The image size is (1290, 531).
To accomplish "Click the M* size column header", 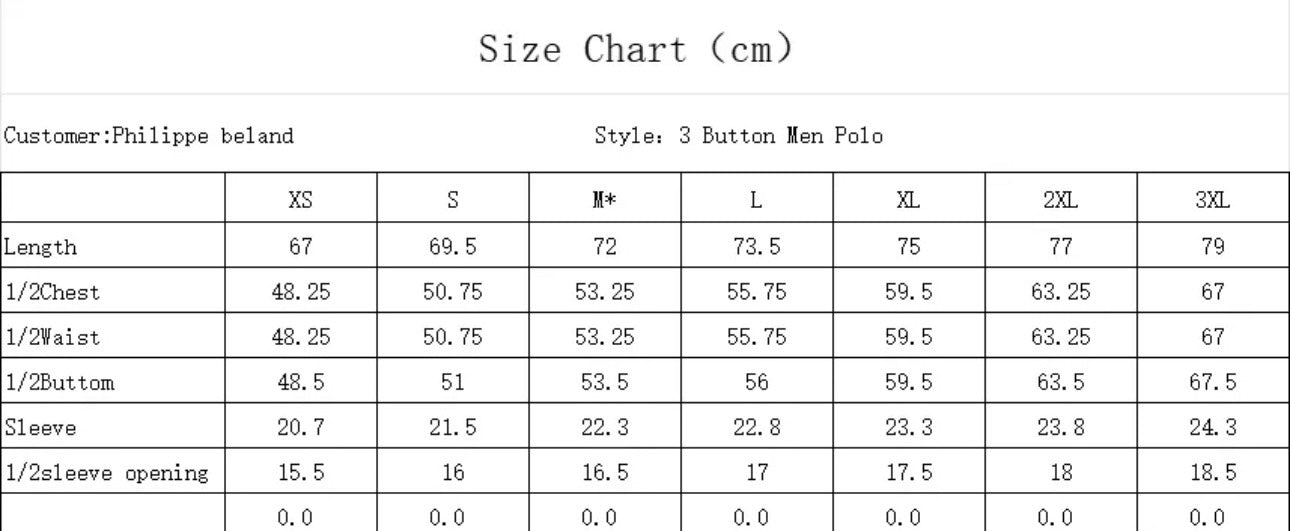I will pyautogui.click(x=604, y=200).
